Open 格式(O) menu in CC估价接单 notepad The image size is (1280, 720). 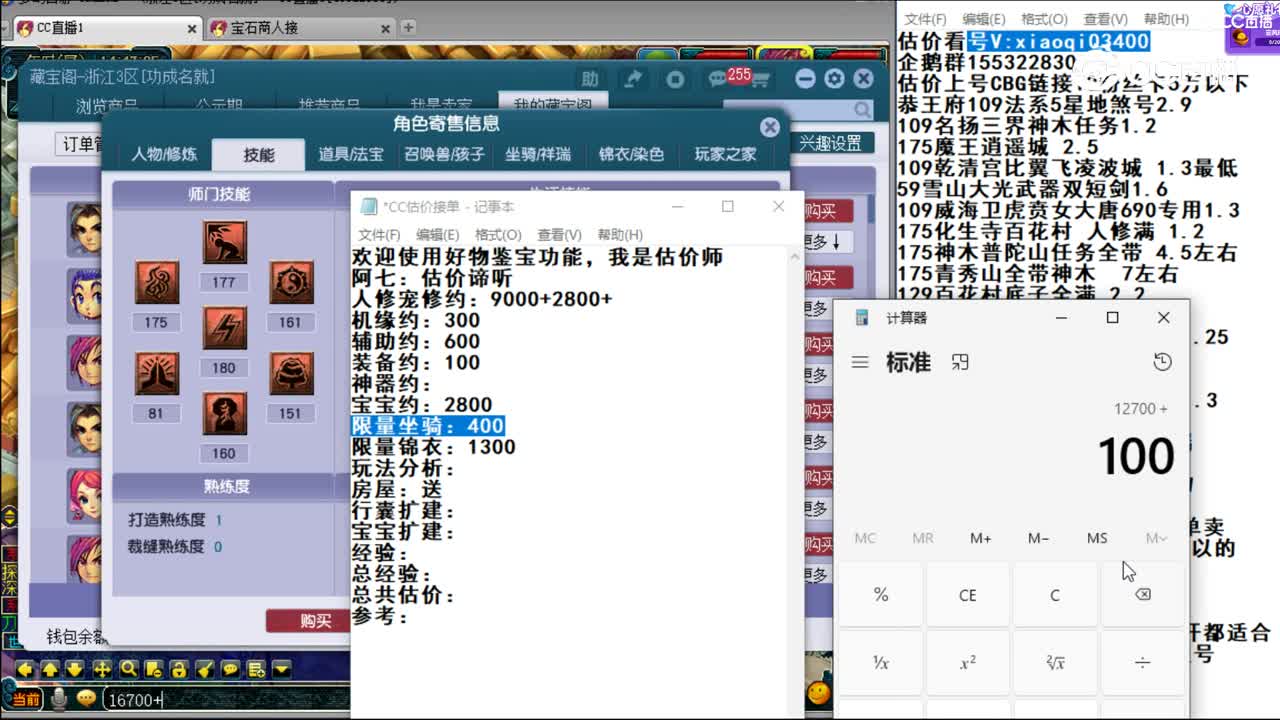click(498, 234)
